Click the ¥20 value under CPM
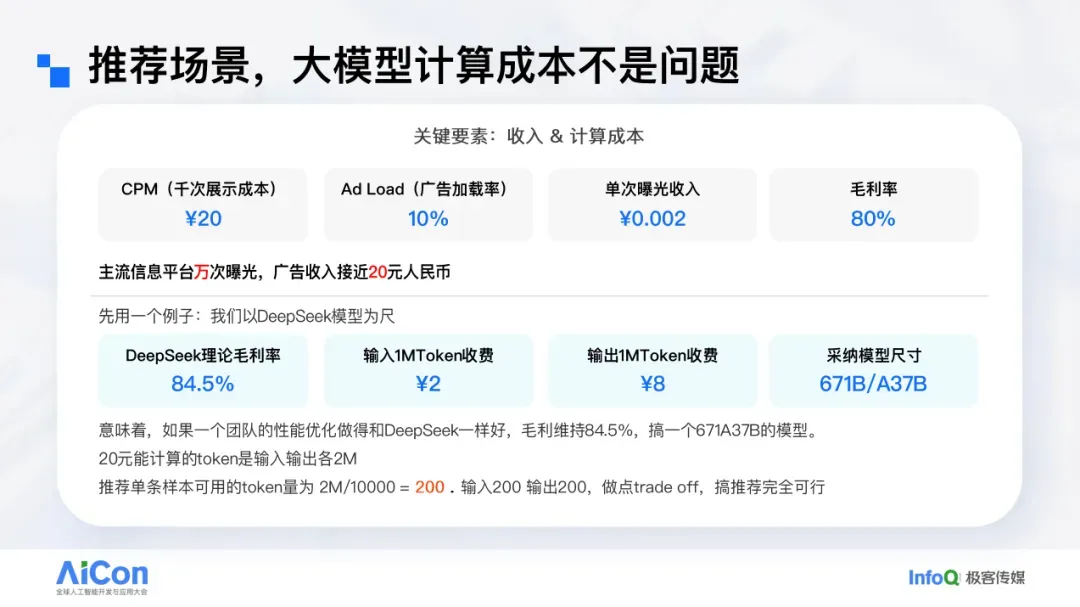 pos(203,219)
